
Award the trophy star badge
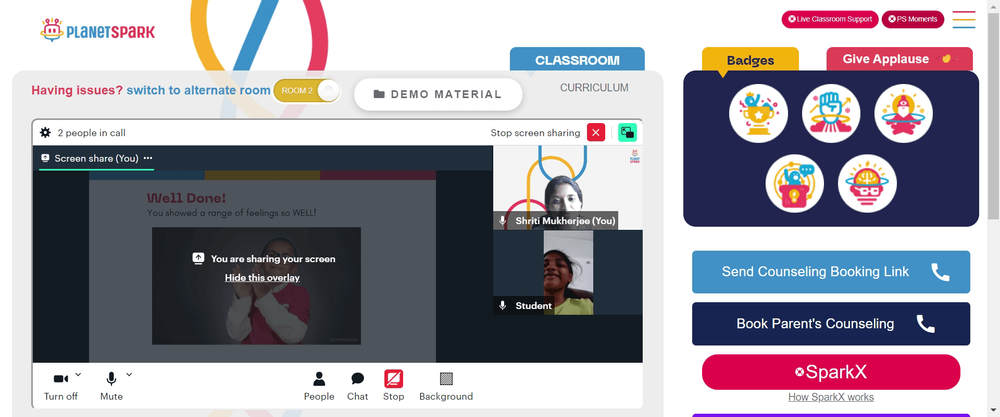pos(758,113)
